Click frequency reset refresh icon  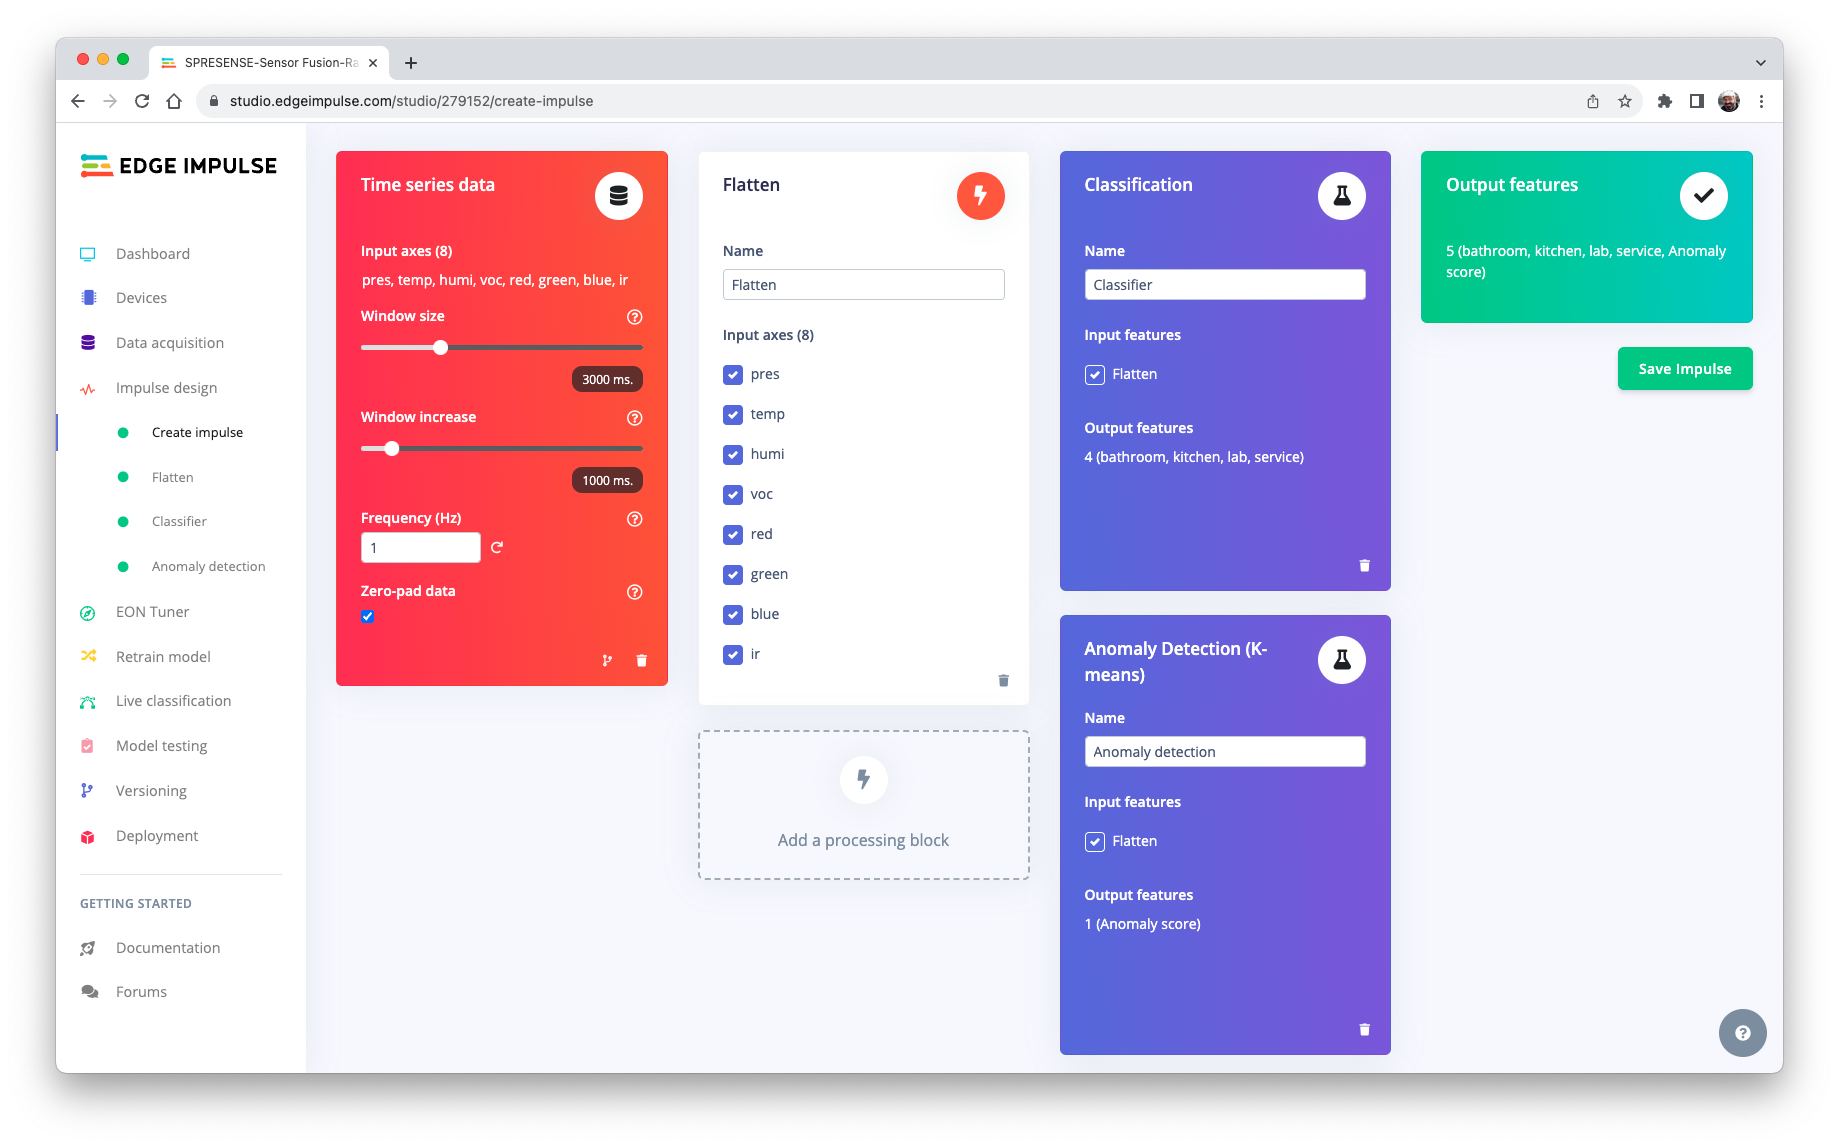[497, 548]
